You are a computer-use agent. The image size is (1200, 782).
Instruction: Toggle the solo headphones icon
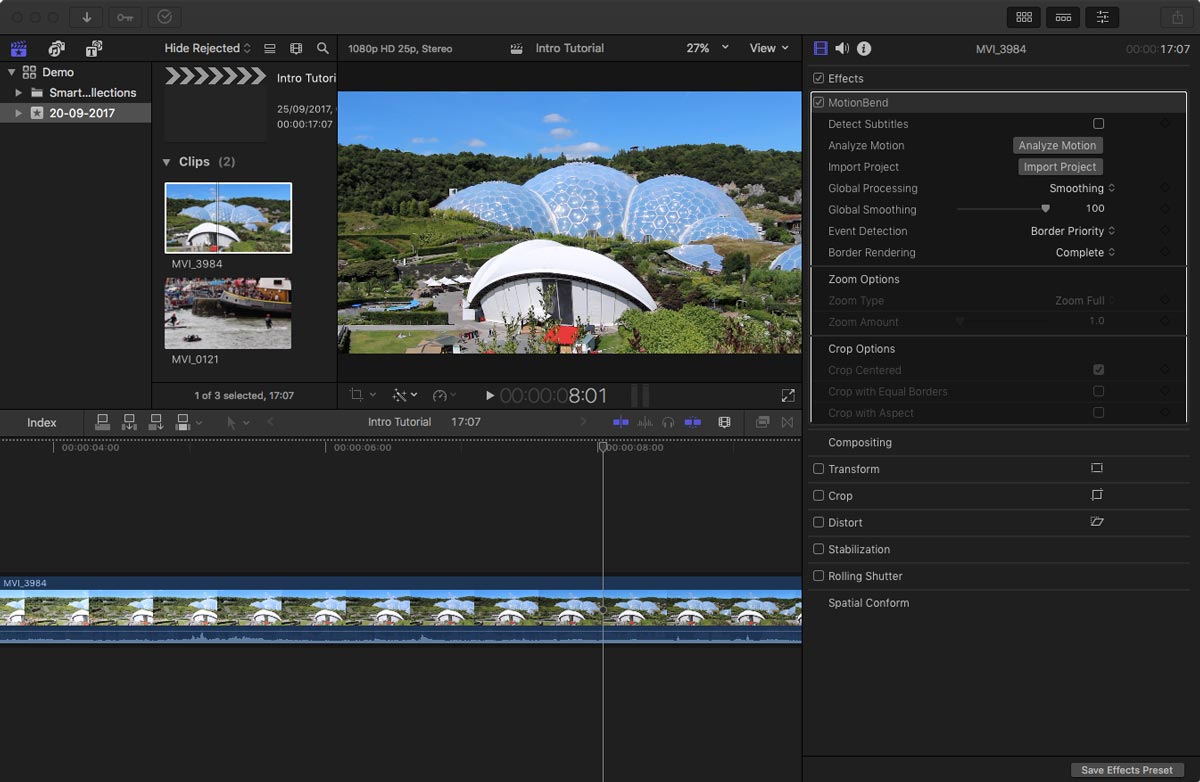[668, 422]
